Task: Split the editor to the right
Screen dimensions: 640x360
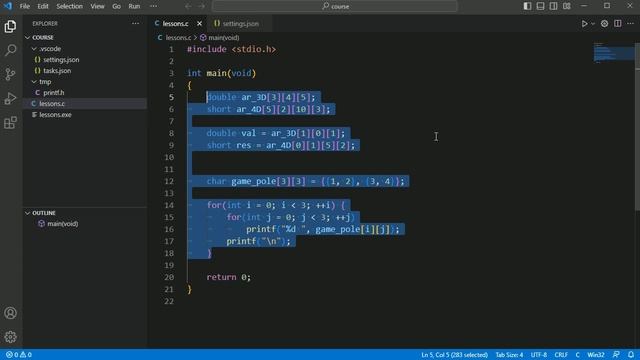Action: 618,24
